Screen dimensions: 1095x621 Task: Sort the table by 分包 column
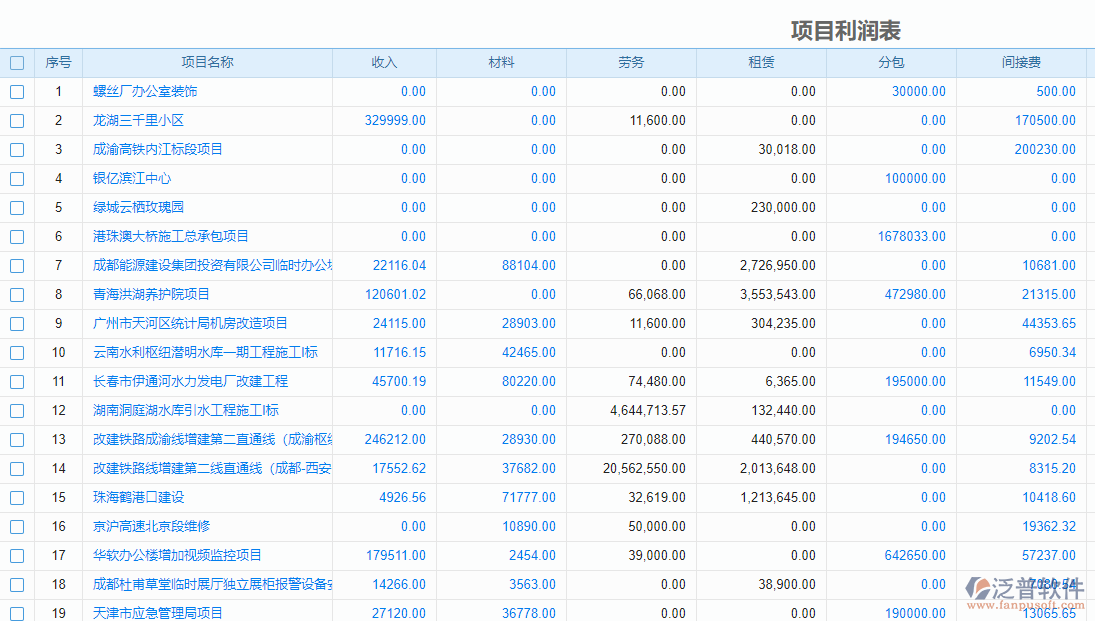click(x=890, y=62)
